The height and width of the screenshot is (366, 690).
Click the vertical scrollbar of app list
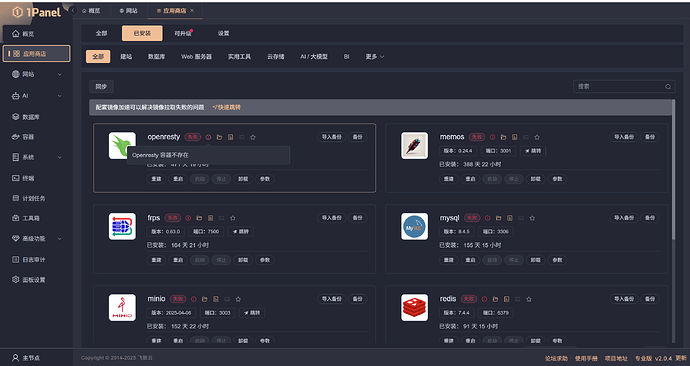(x=673, y=169)
